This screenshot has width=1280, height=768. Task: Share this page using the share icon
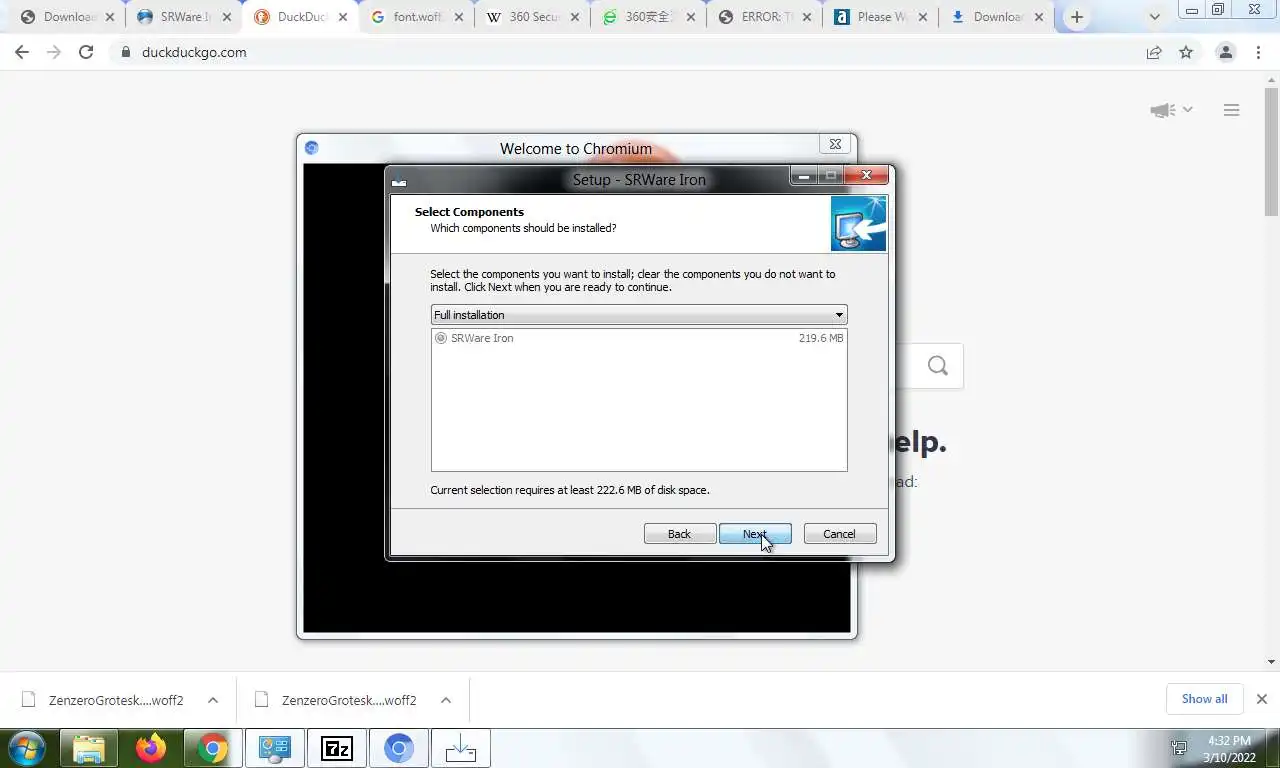[1154, 52]
